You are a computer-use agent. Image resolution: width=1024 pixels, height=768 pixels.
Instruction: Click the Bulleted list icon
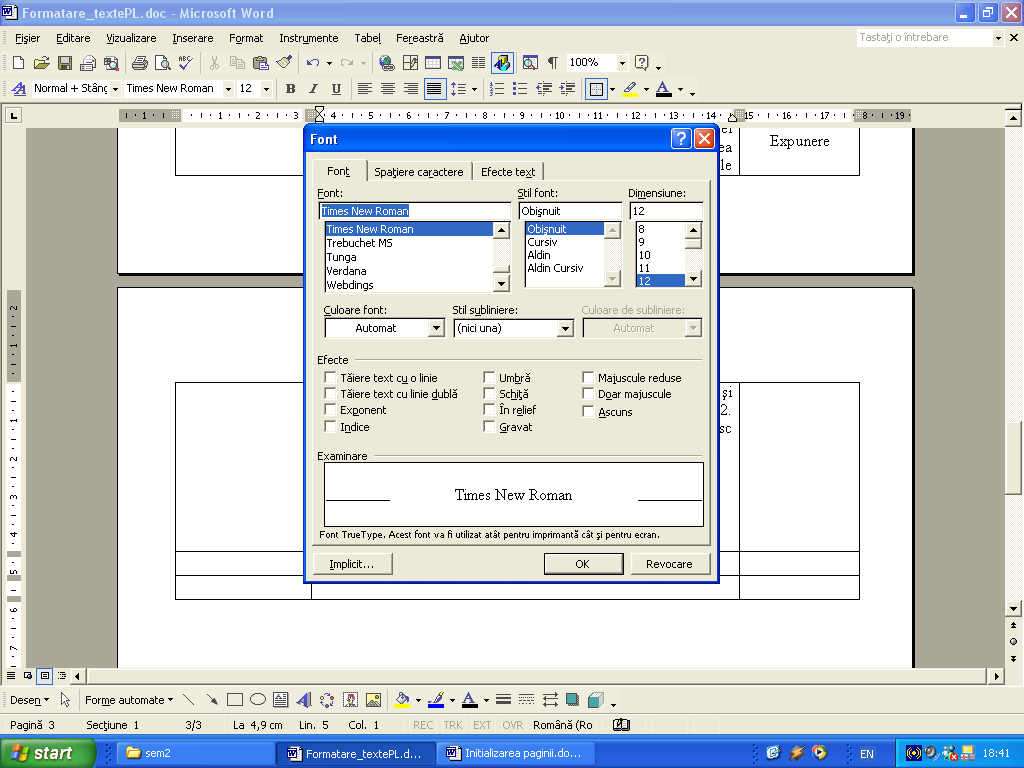click(x=520, y=89)
